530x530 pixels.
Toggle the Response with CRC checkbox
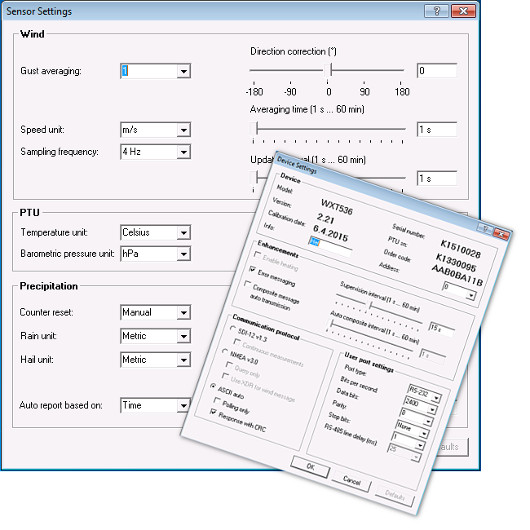[x=213, y=411]
